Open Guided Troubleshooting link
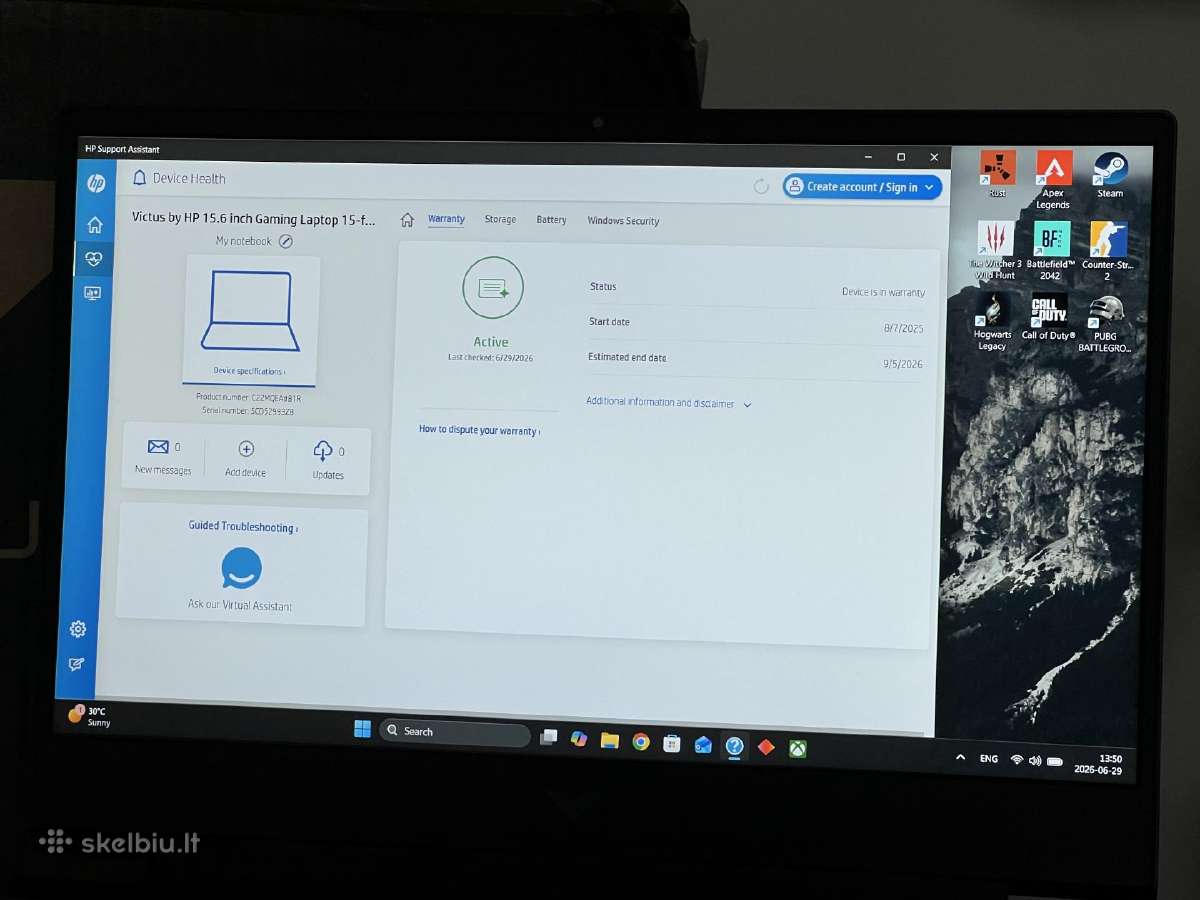 pyautogui.click(x=243, y=527)
